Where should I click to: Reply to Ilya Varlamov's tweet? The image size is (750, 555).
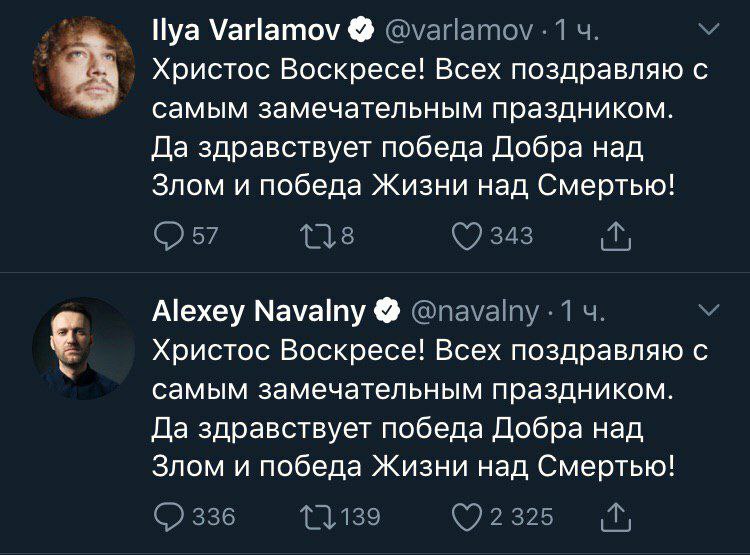[167, 236]
